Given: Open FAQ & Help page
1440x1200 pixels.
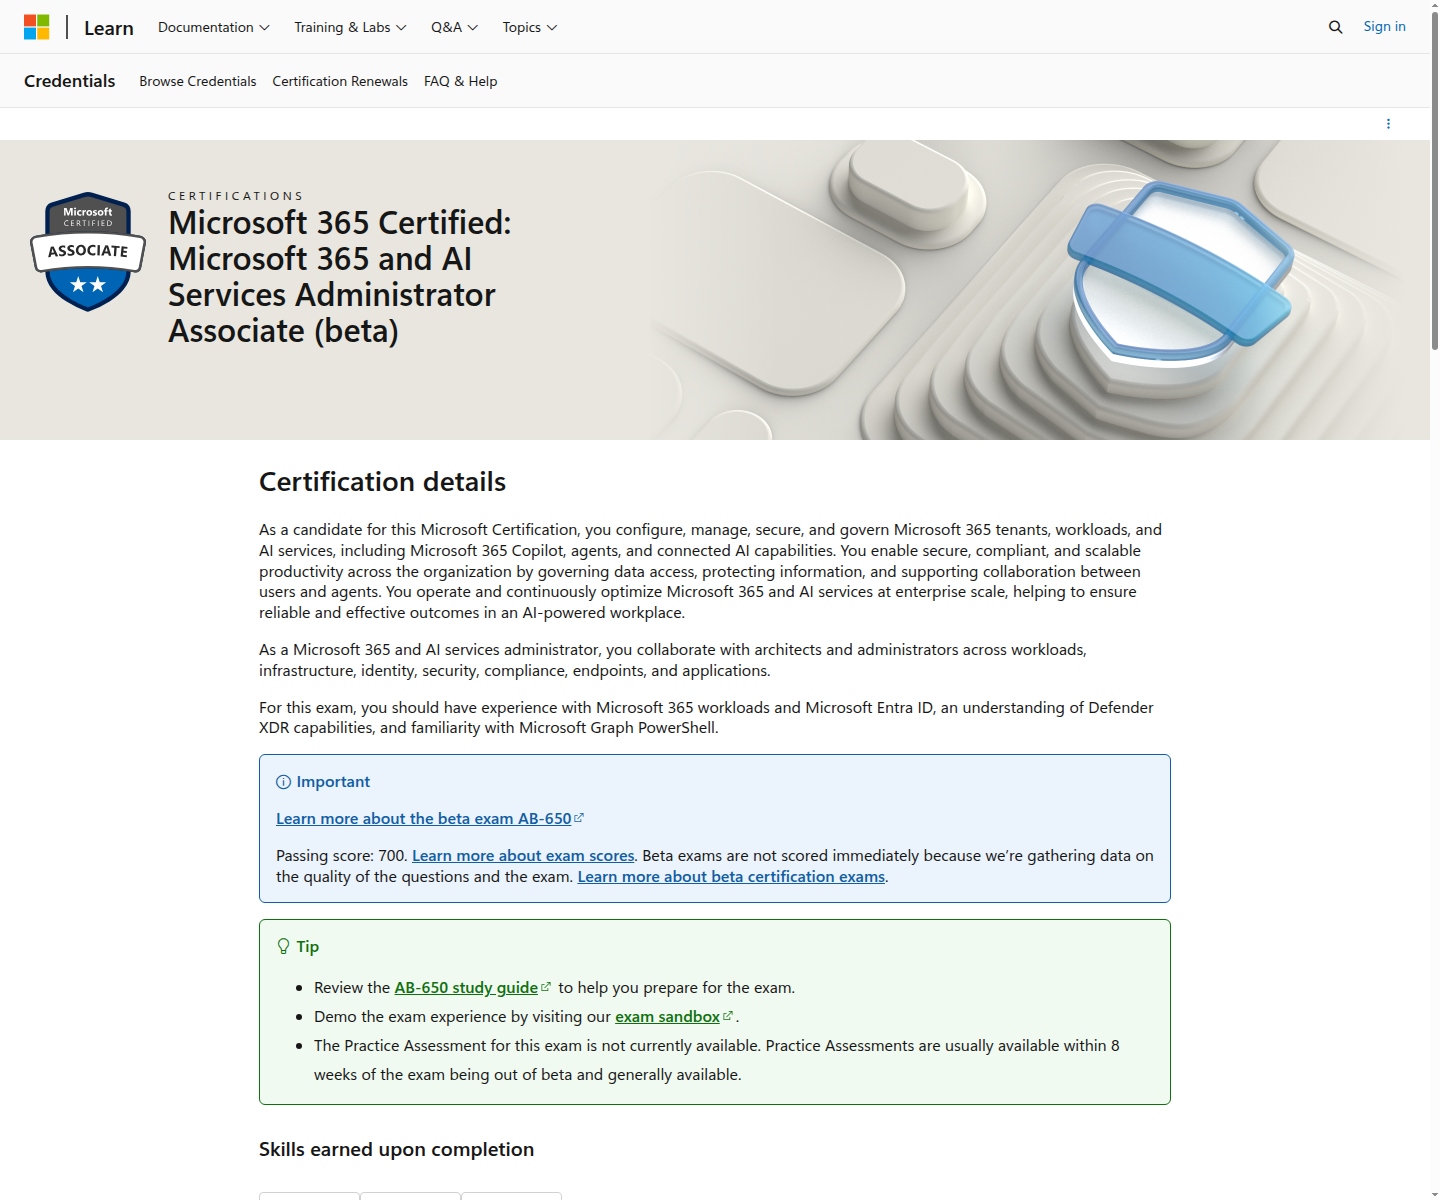Looking at the screenshot, I should [461, 81].
